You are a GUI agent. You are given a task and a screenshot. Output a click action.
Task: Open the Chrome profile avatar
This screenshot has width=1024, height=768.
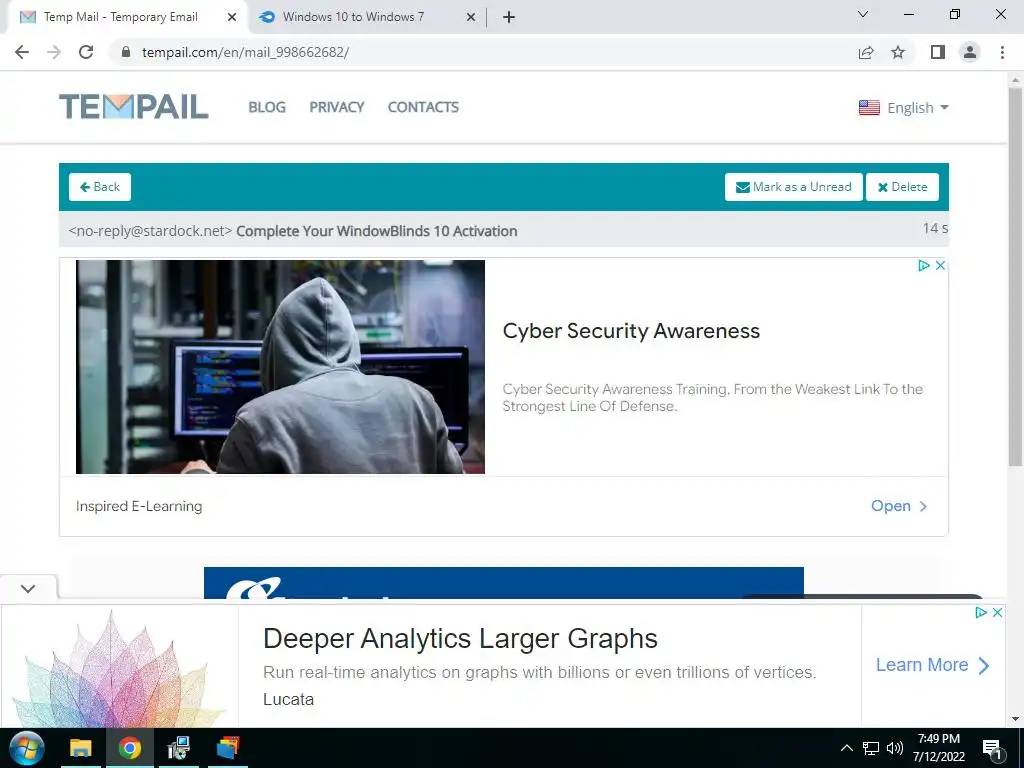(970, 52)
